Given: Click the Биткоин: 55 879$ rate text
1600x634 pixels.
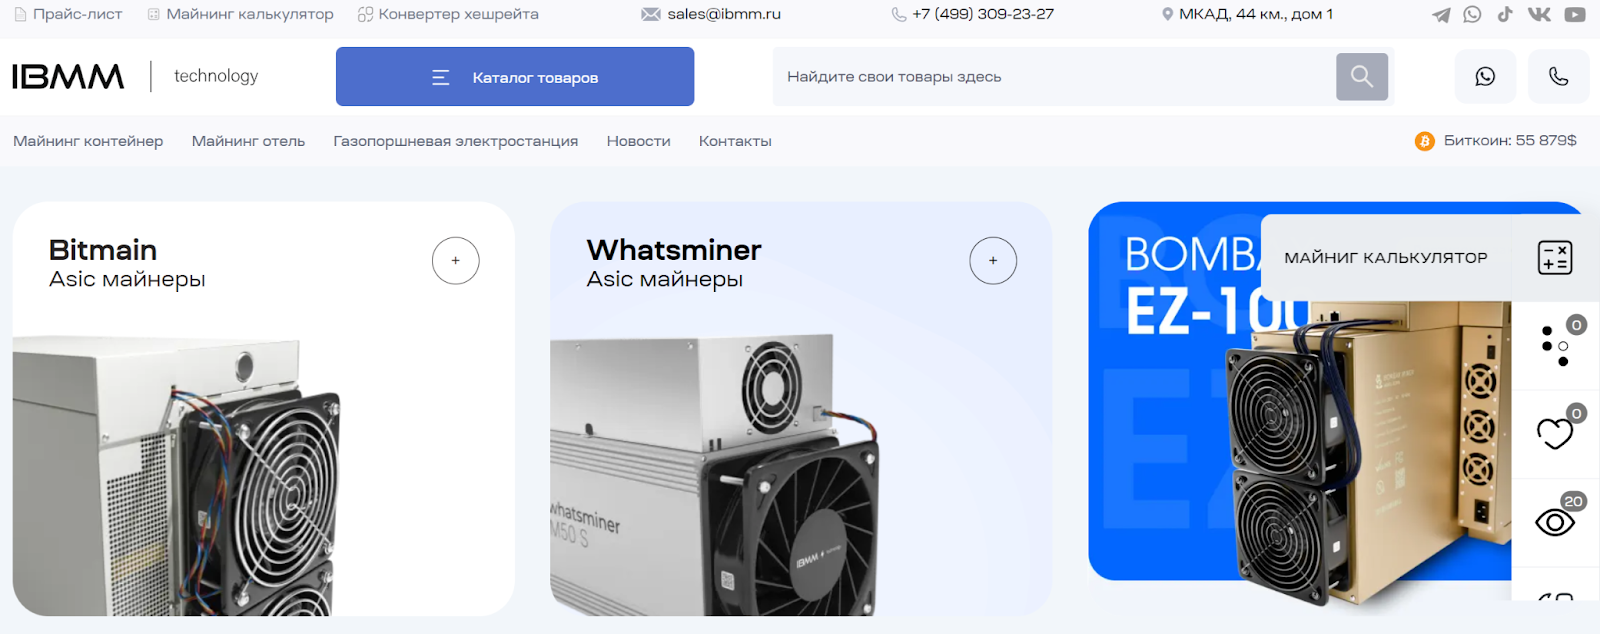Looking at the screenshot, I should click(1510, 141).
